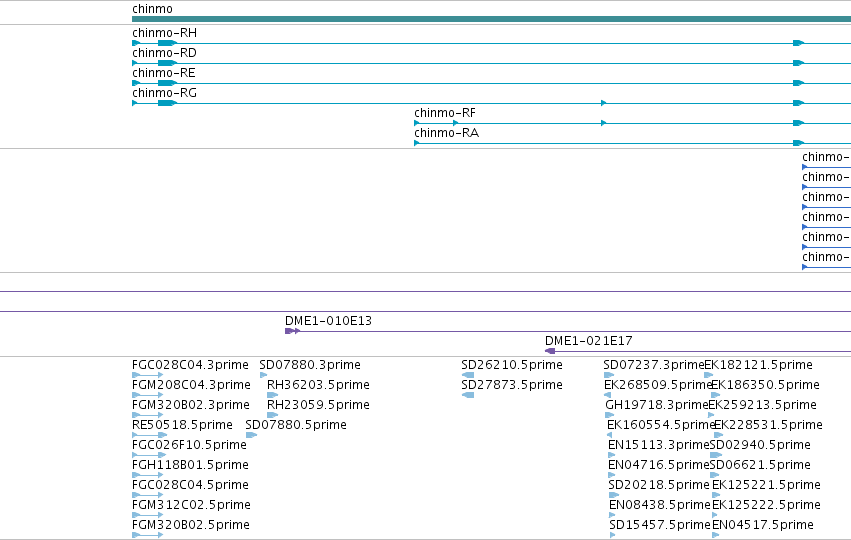Select the chinmo-RF transcript label

(x=445, y=113)
